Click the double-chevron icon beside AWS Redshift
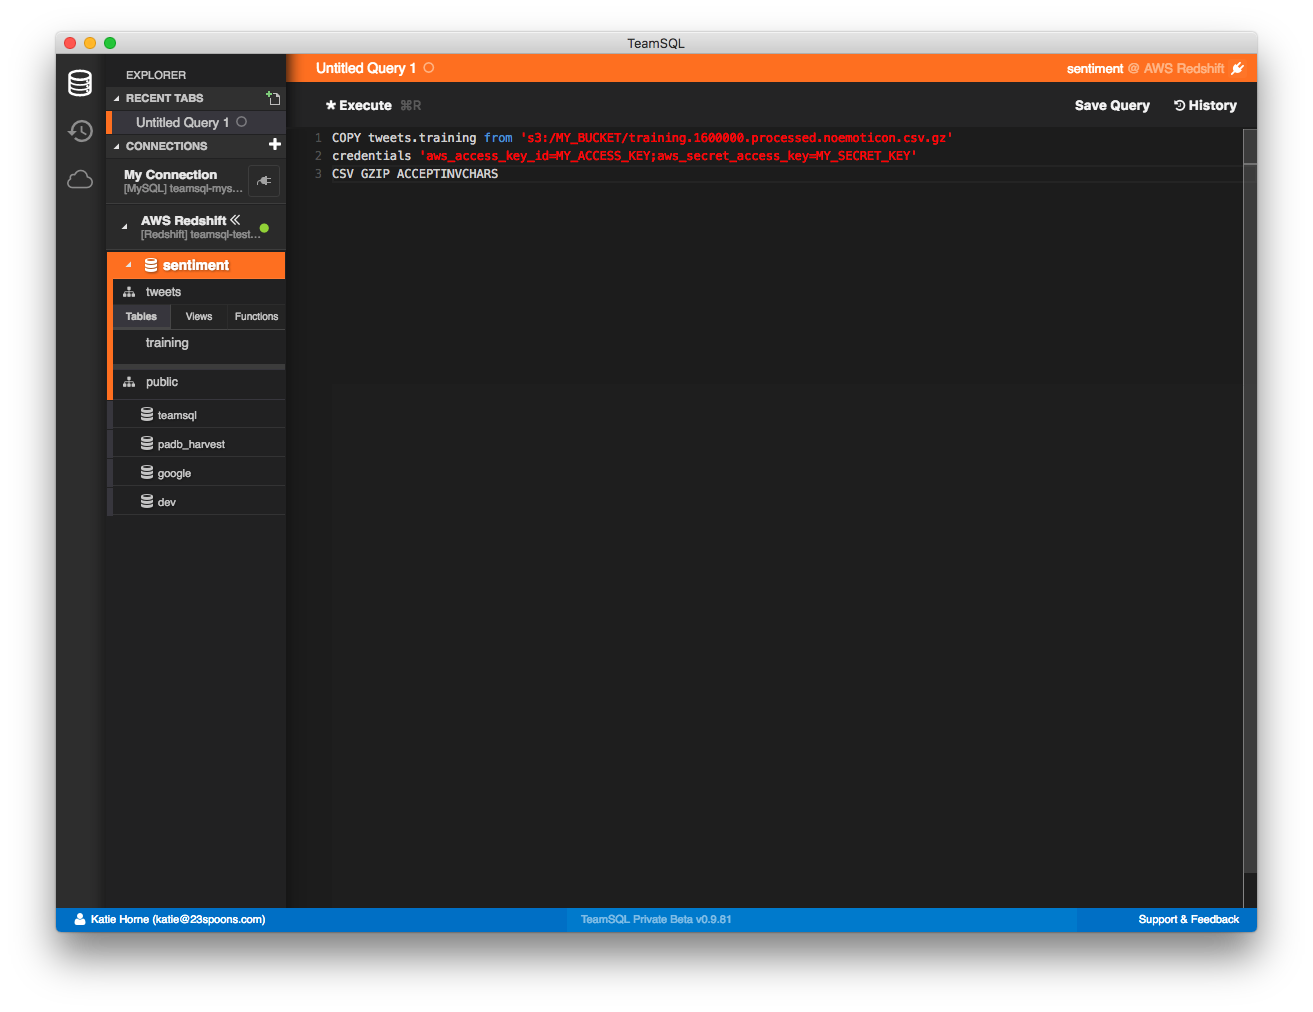Screen dimensions: 1313x1012 236,220
